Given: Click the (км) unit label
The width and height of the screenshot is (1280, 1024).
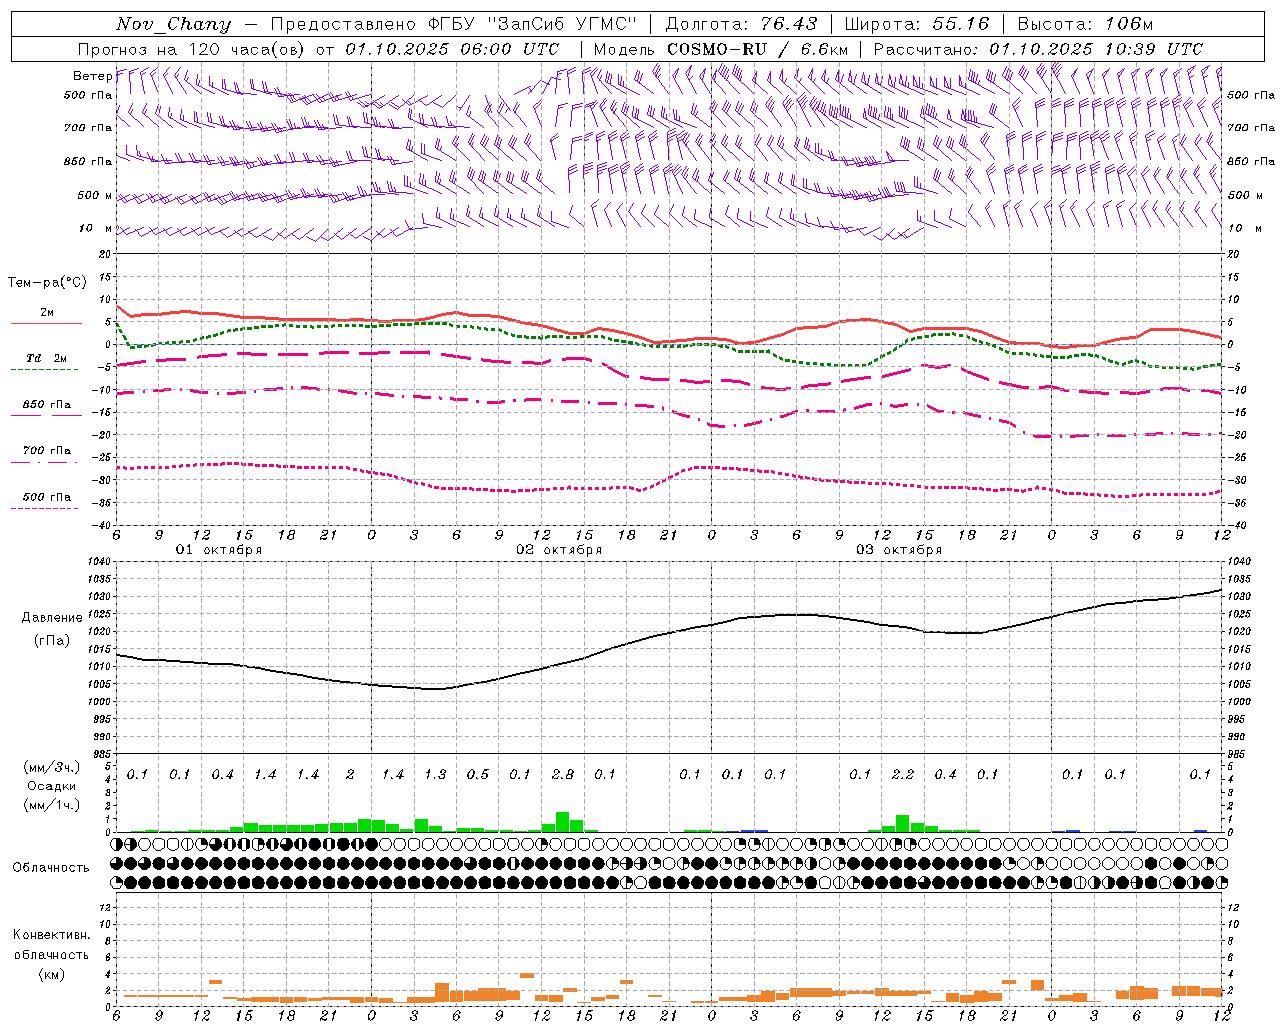Looking at the screenshot, I should [x=51, y=974].
